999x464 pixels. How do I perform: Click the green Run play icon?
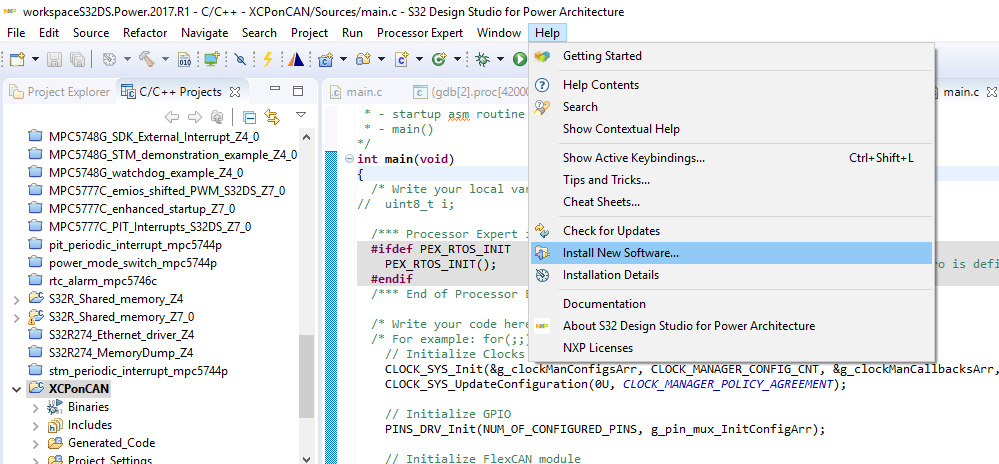pyautogui.click(x=520, y=59)
